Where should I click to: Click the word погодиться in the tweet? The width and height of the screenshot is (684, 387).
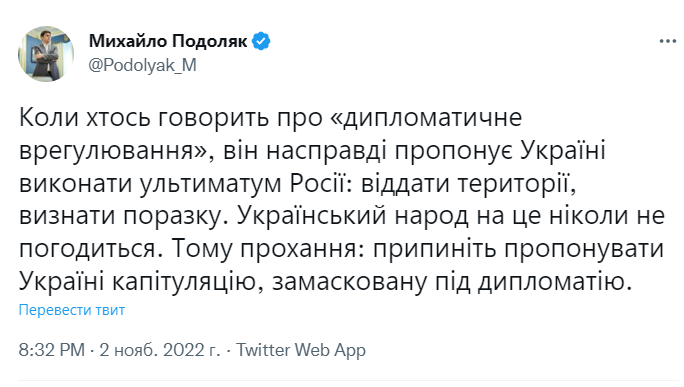(87, 250)
